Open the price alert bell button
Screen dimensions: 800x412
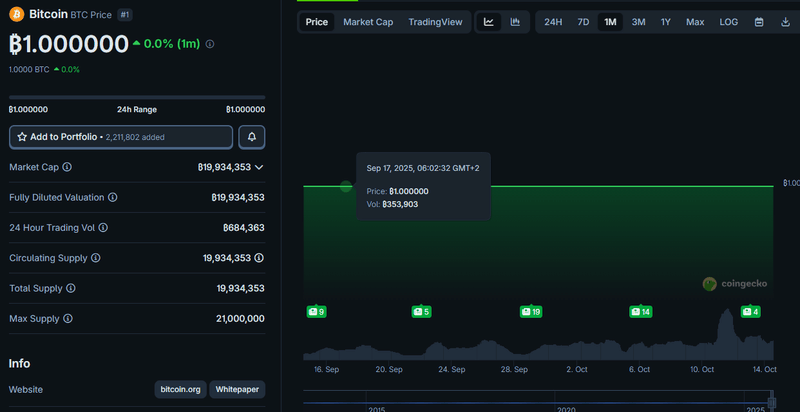coord(252,137)
